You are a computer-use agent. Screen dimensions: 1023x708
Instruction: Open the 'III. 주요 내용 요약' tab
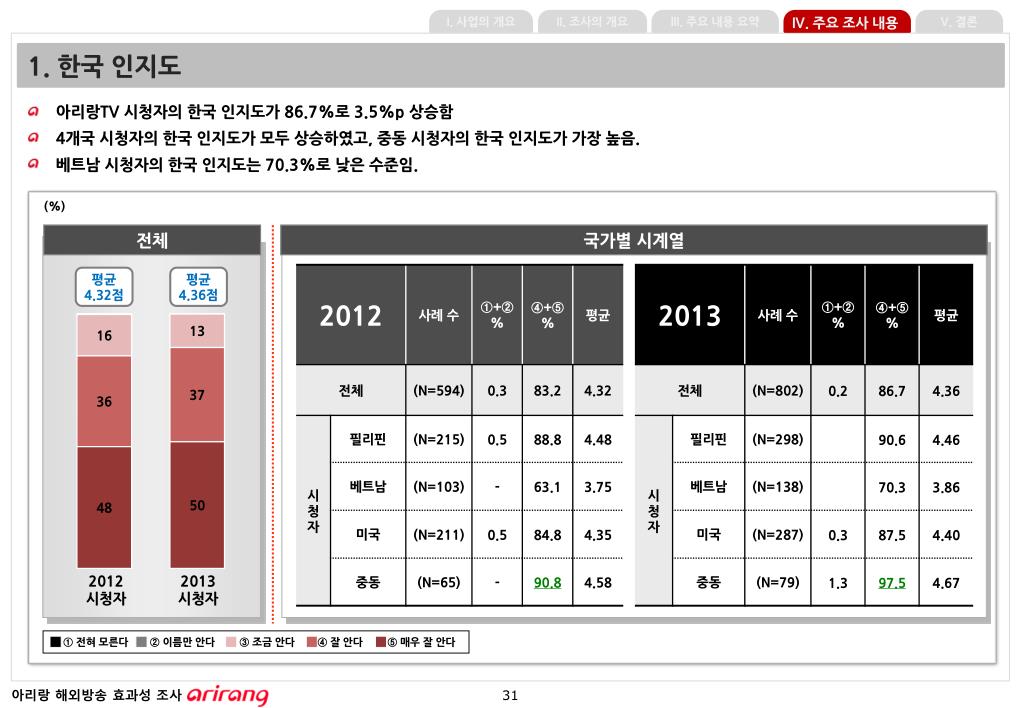[714, 22]
